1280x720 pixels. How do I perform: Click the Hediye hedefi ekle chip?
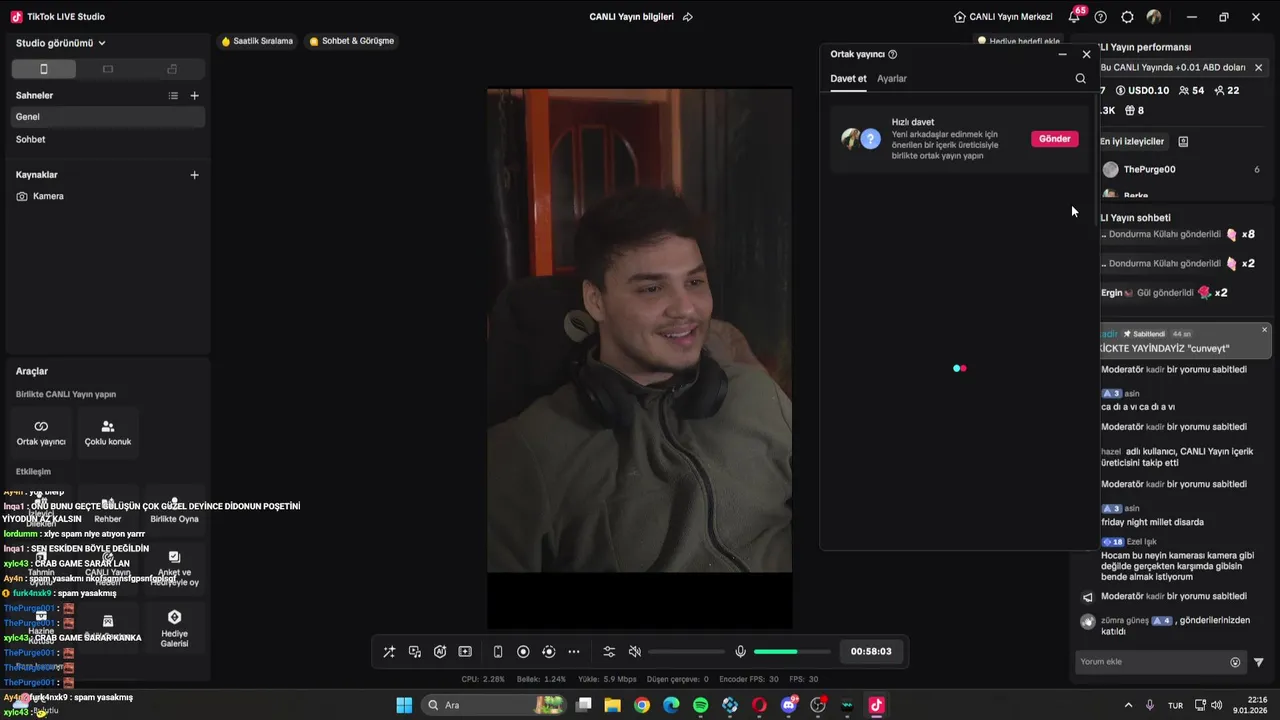1019,41
